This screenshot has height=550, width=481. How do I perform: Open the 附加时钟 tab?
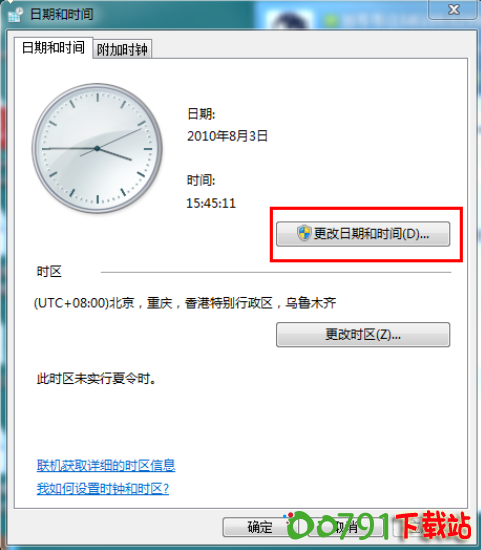click(x=122, y=49)
